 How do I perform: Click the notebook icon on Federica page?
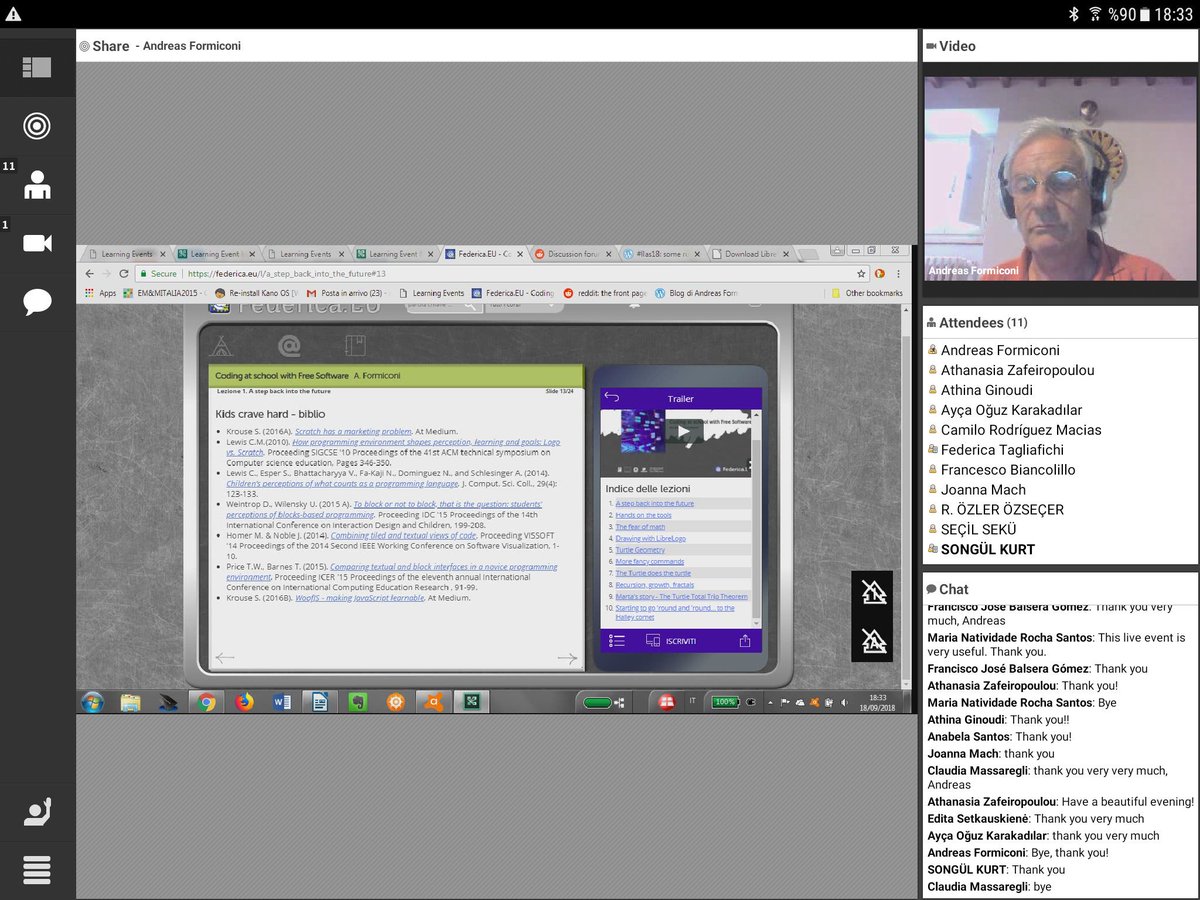click(354, 346)
